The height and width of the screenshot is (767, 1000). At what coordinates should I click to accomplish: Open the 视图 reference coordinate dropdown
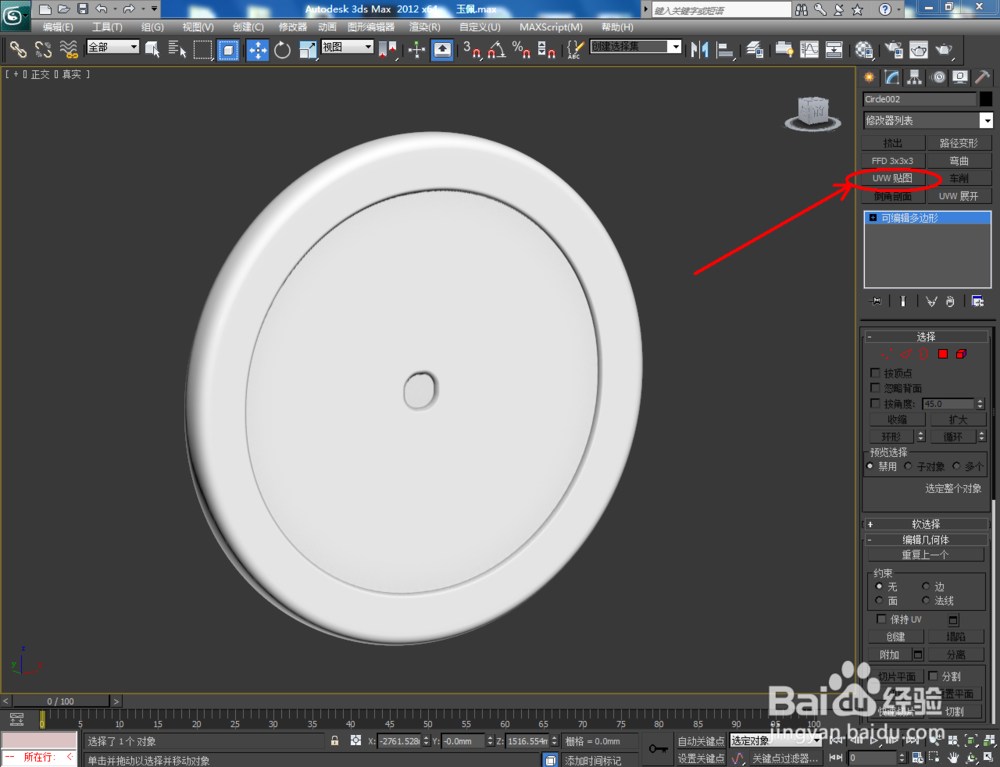348,47
